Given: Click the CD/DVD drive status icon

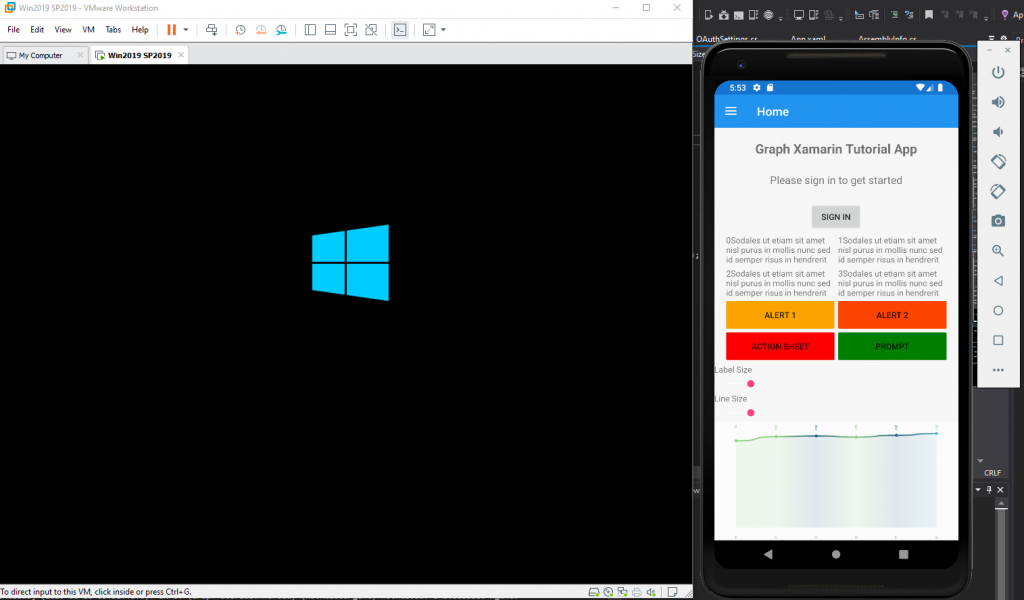Looking at the screenshot, I should click(x=608, y=592).
